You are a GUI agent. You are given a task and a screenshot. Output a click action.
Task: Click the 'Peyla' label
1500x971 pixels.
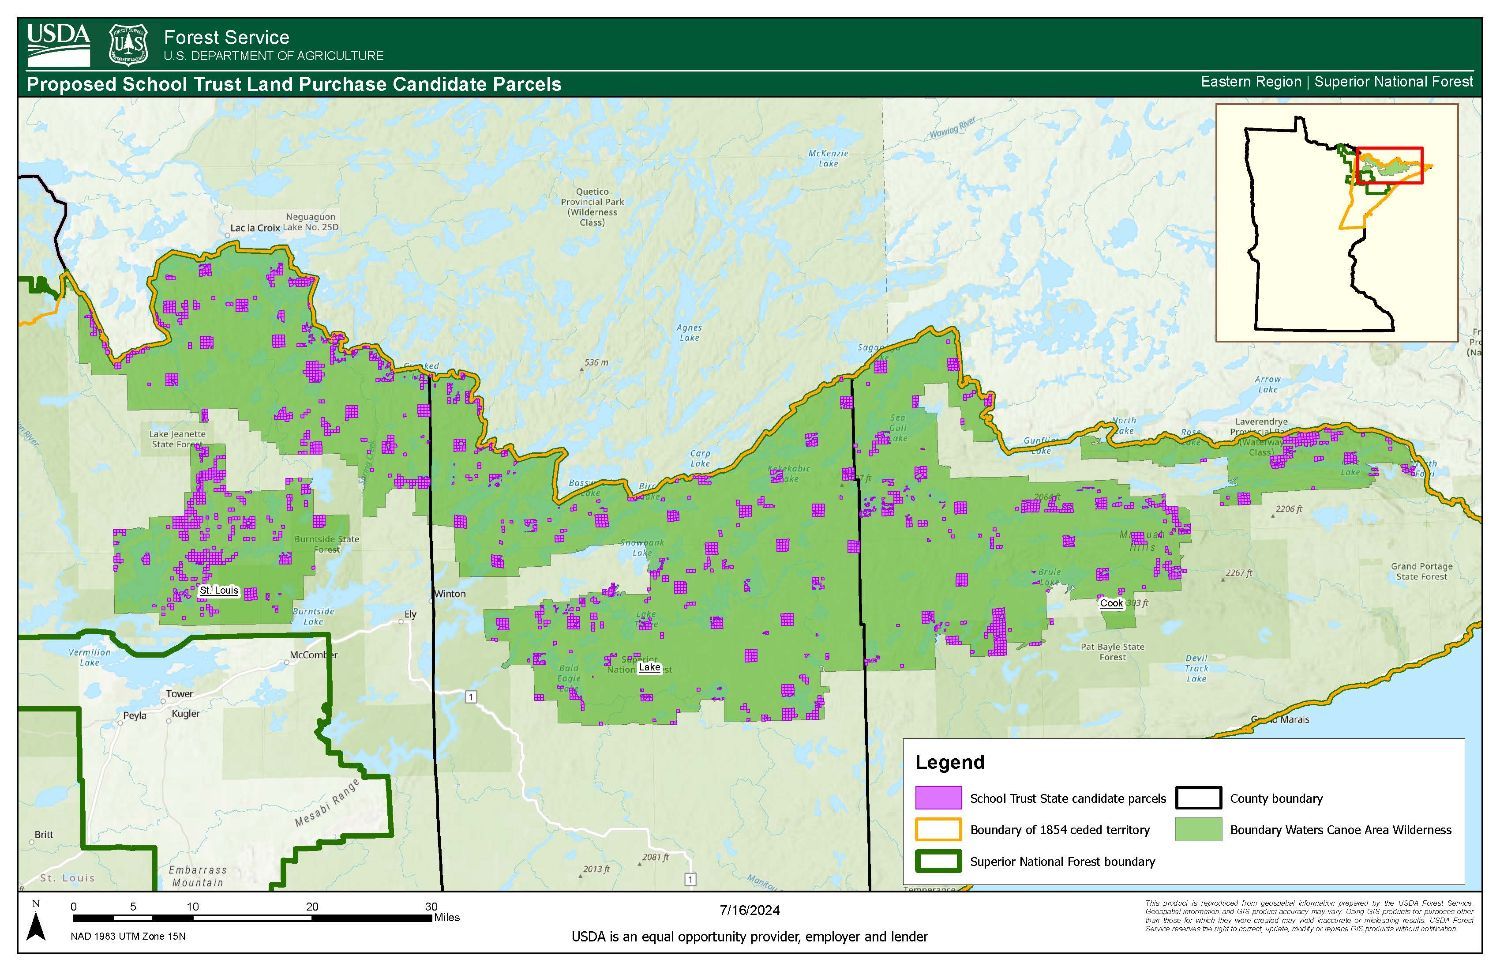tap(133, 716)
